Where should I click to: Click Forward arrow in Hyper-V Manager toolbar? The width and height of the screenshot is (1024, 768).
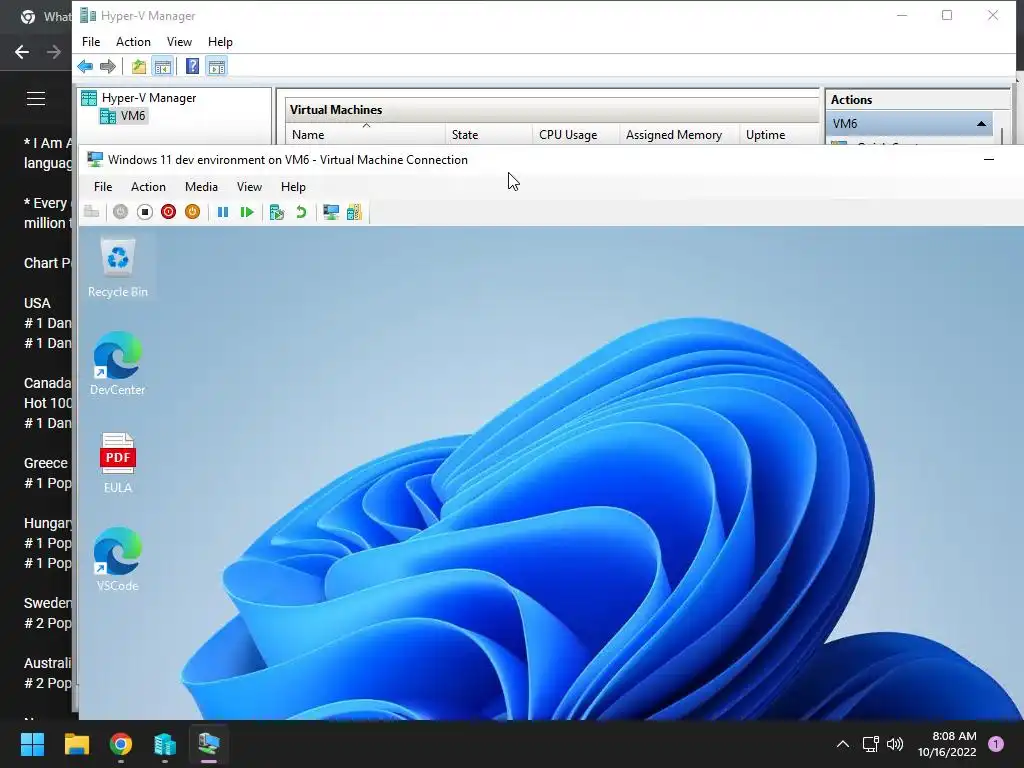coord(108,66)
